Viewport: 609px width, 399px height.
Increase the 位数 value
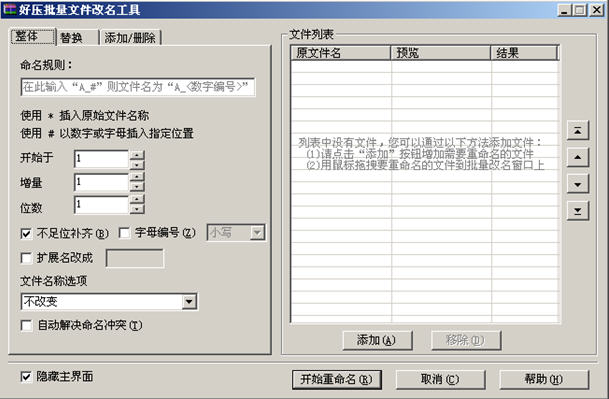137,200
